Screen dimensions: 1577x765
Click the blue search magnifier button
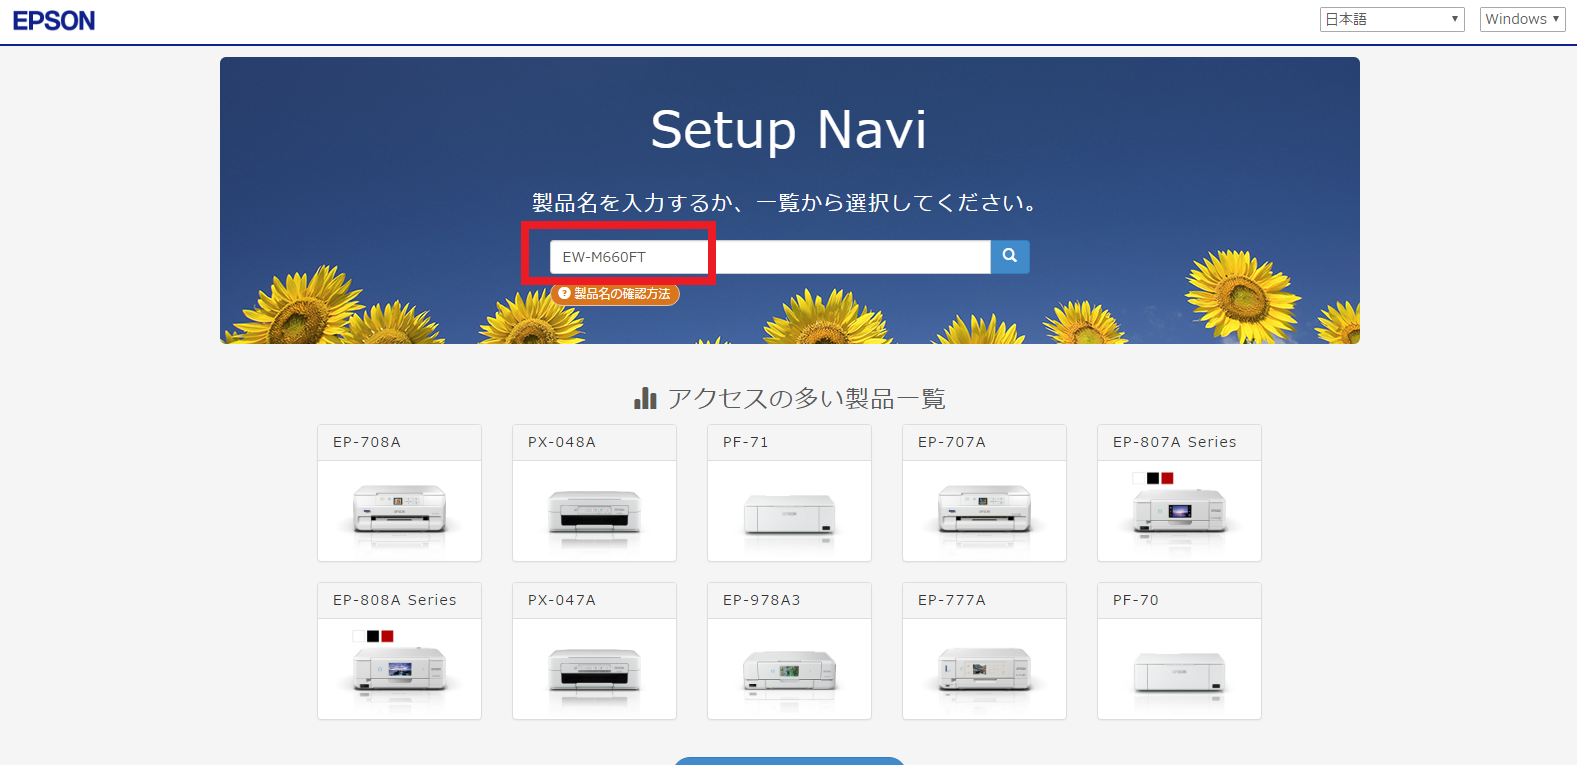[x=1010, y=256]
